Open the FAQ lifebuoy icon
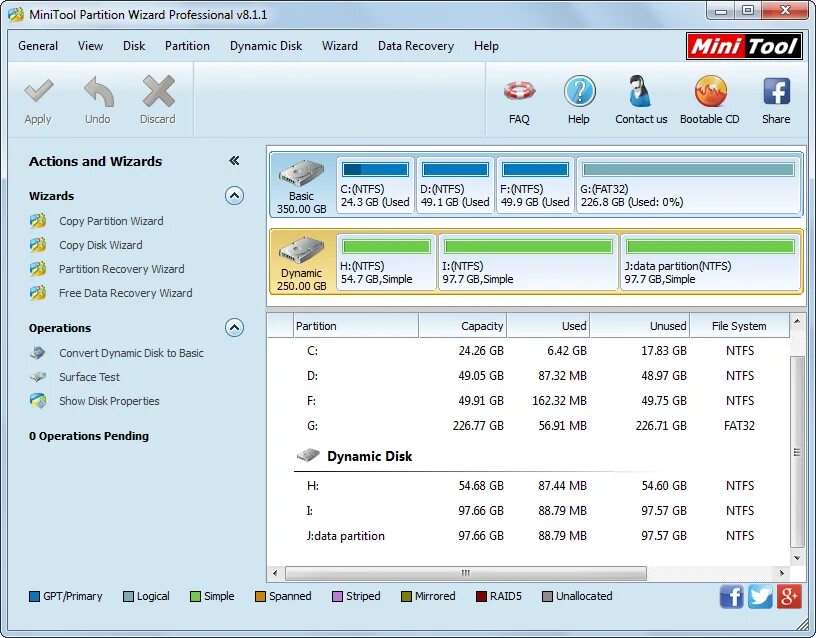This screenshot has width=816, height=638. click(x=519, y=91)
